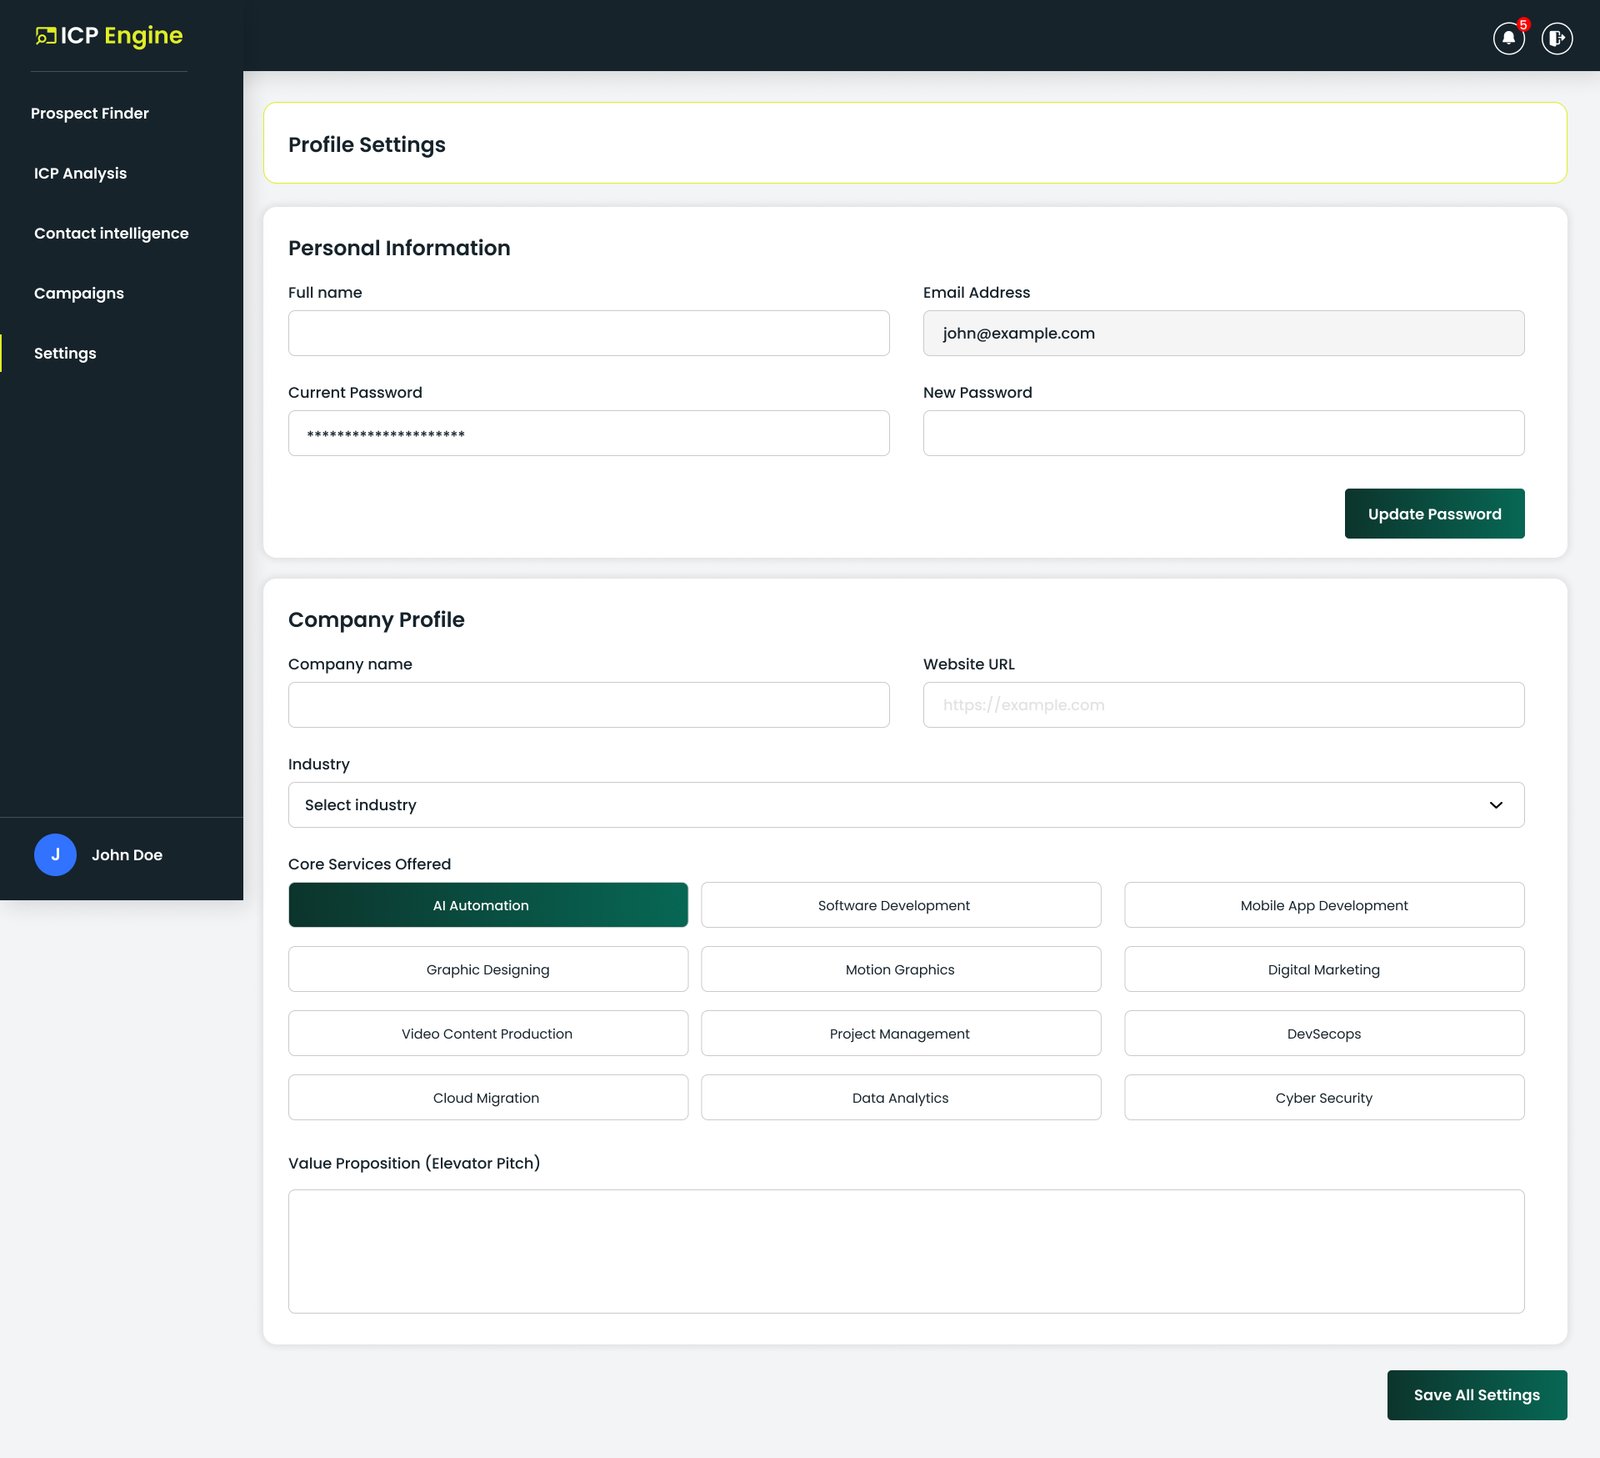Toggle Software Development service
The height and width of the screenshot is (1458, 1600).
(901, 905)
